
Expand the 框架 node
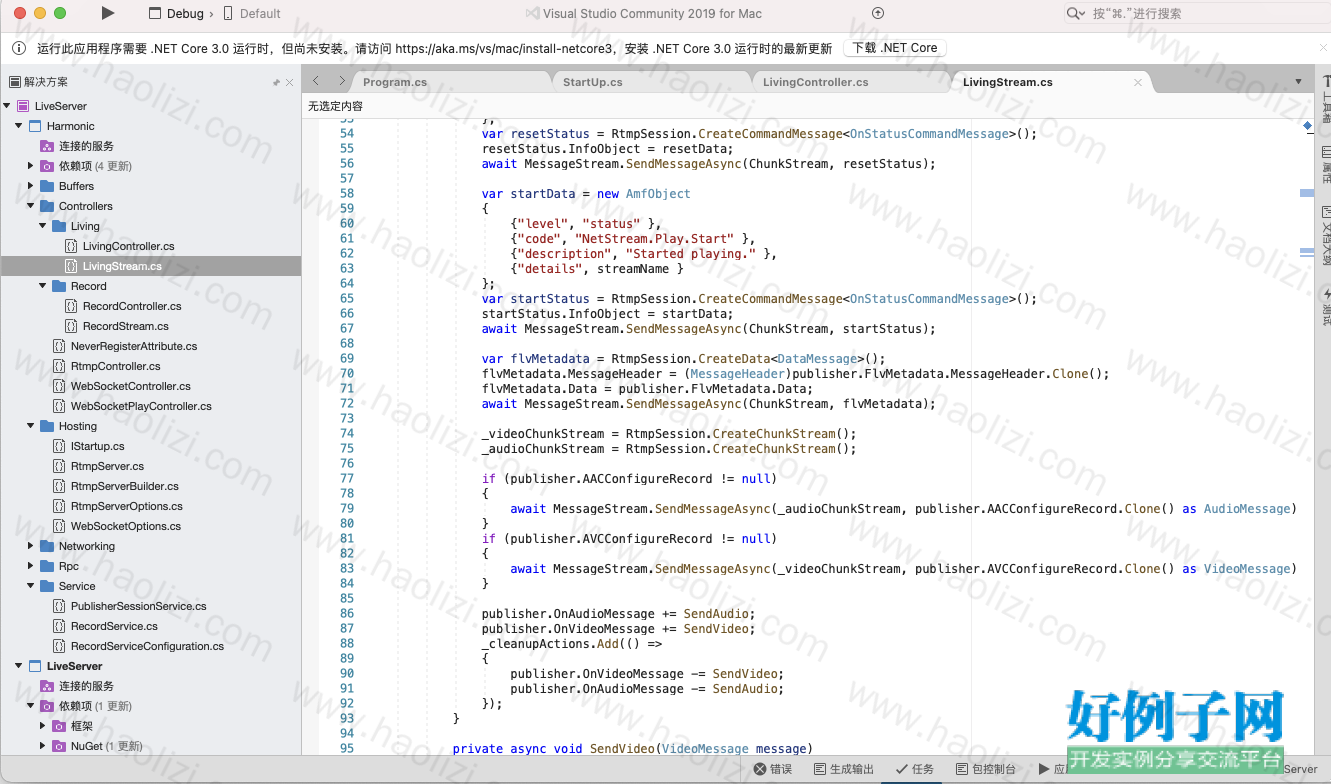pos(43,726)
